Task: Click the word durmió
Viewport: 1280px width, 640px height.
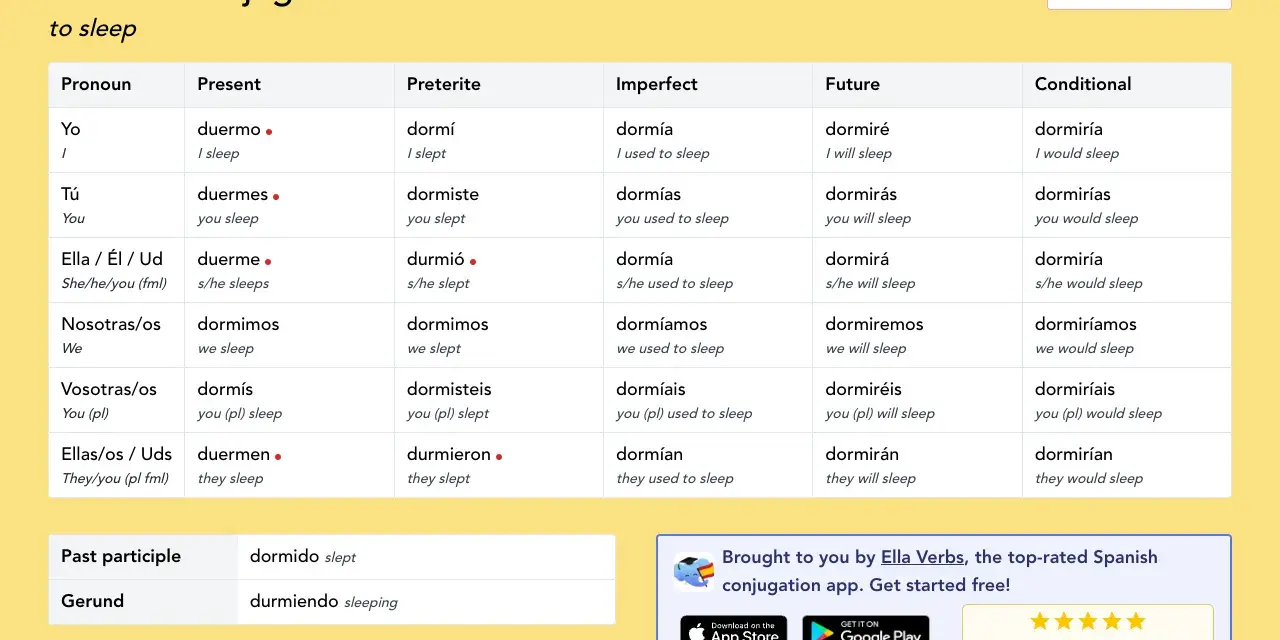Action: [x=436, y=259]
